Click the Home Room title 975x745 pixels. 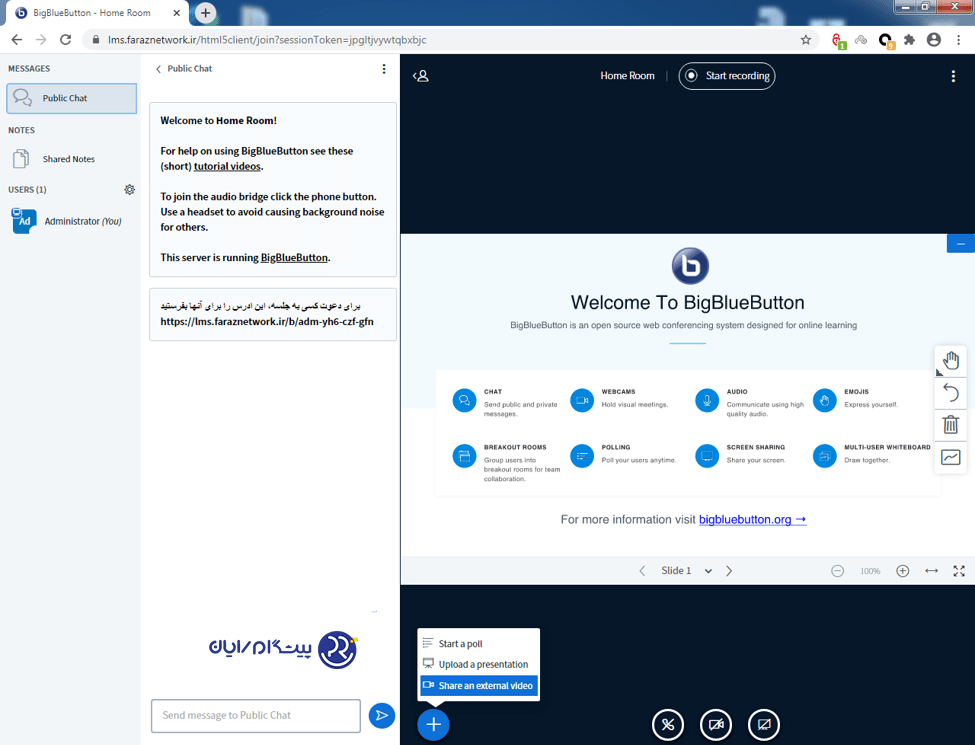(x=627, y=76)
